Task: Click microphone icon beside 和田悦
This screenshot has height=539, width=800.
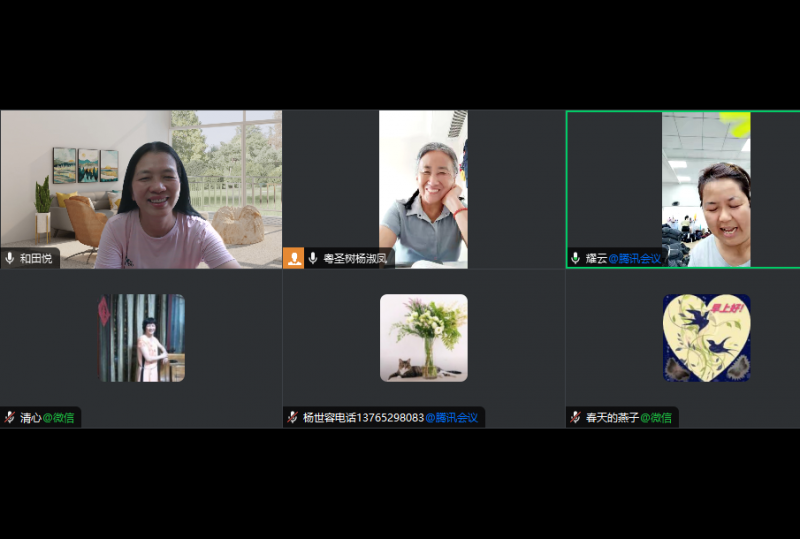Action: tap(10, 258)
